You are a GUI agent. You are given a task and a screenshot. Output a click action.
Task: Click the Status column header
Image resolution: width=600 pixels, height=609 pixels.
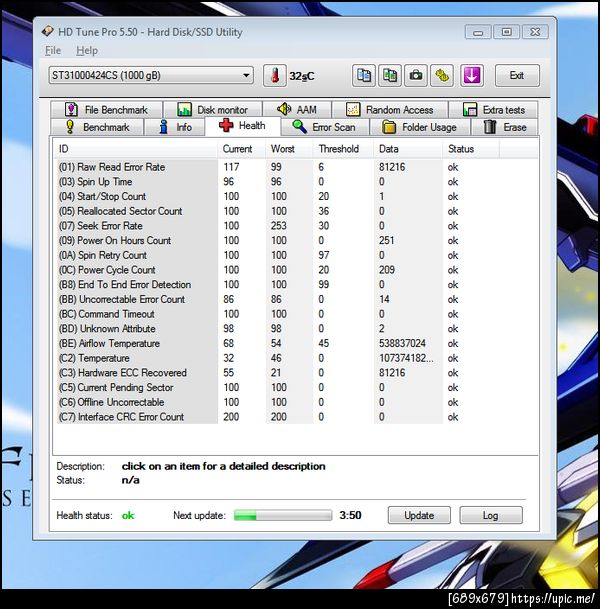coord(471,149)
